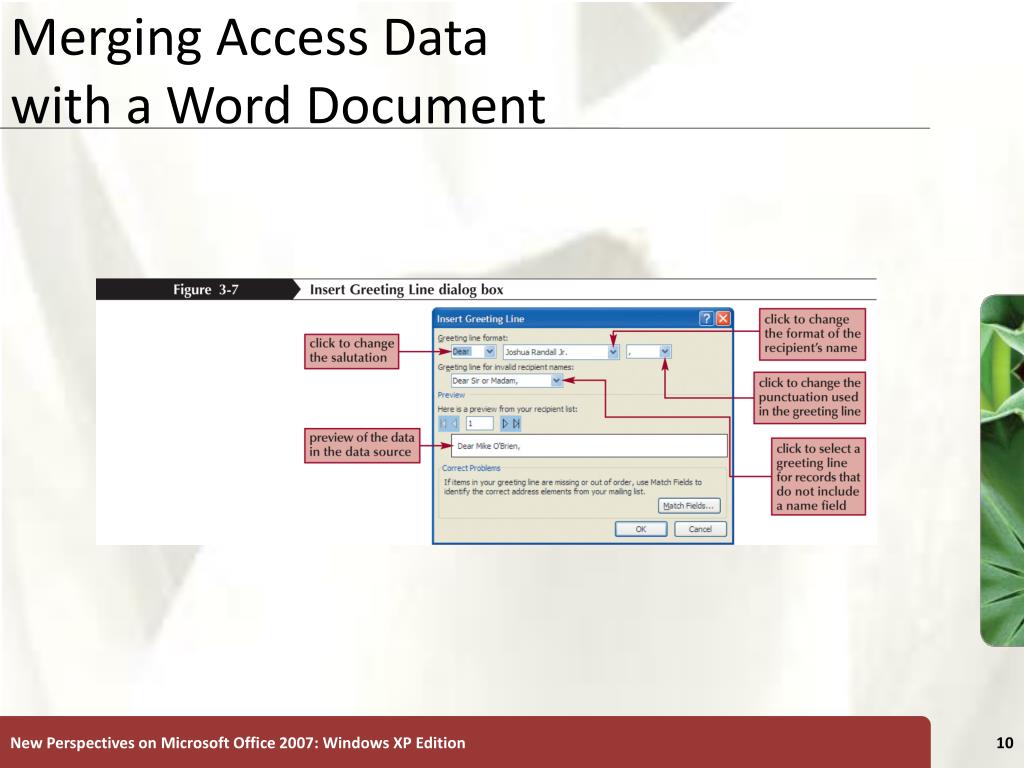
Task: Click the slide title 'Merging Access Data'
Action: click(x=249, y=37)
